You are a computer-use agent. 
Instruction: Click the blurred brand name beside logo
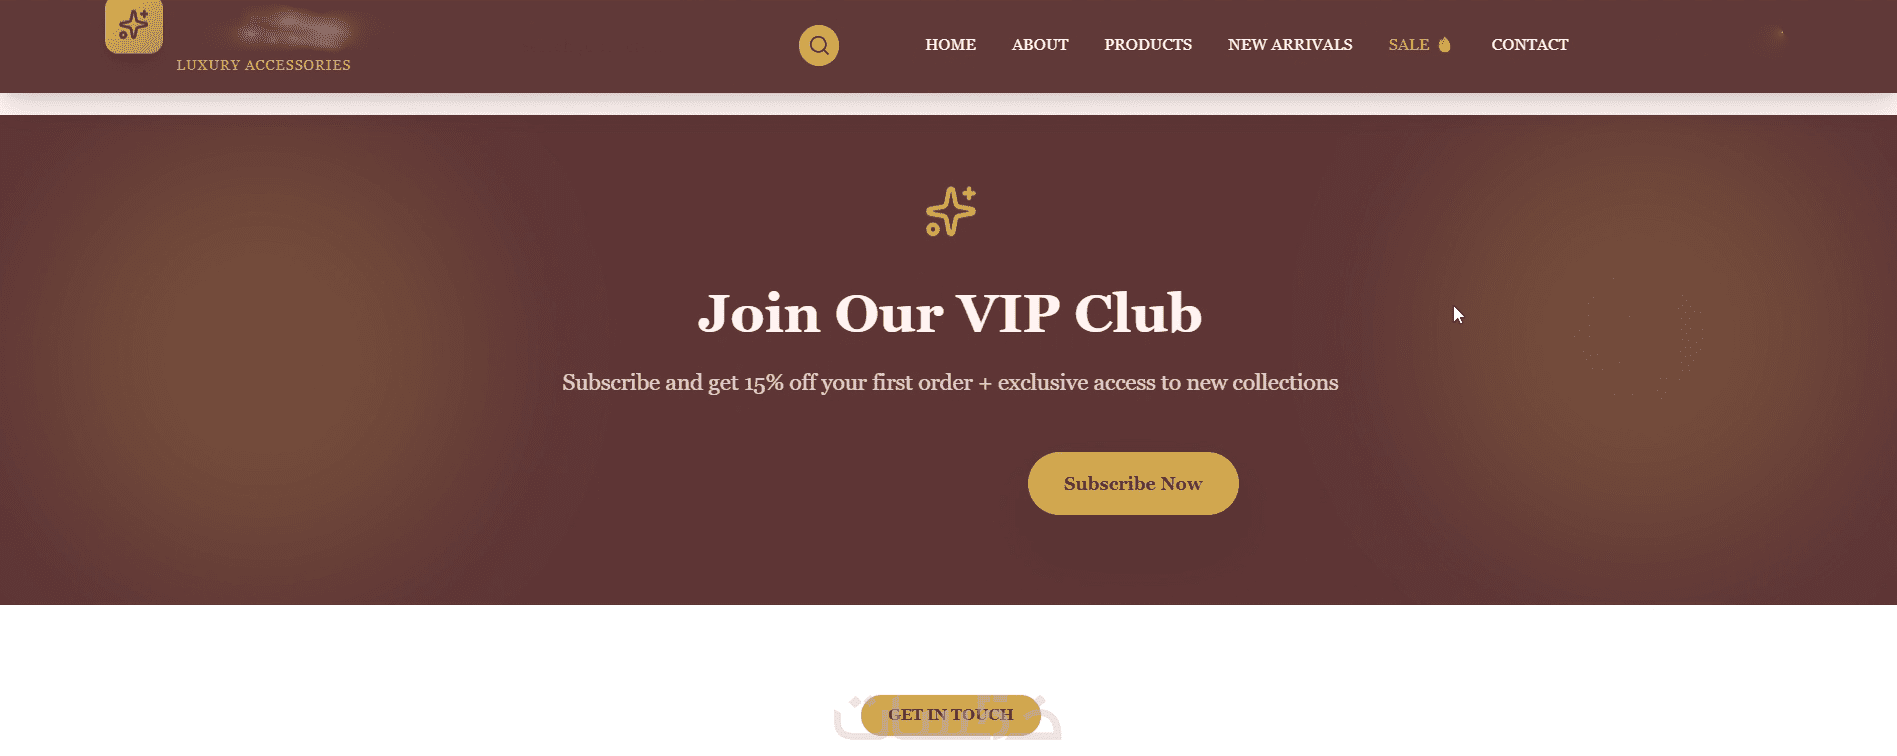290,28
